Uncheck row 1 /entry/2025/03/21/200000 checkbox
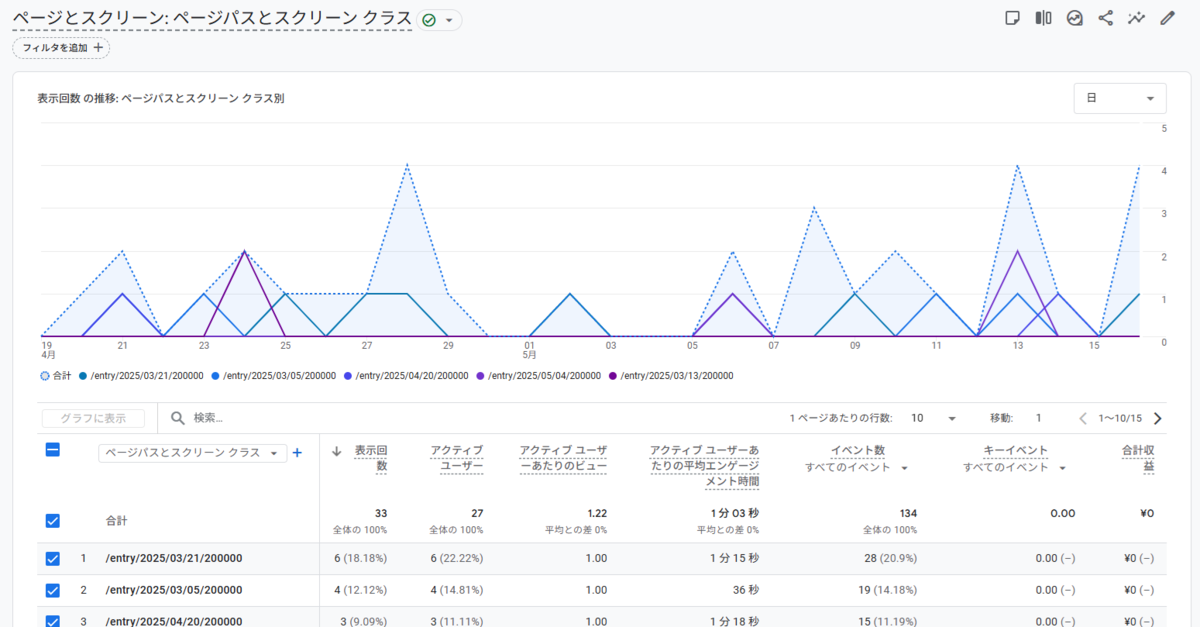The image size is (1200, 627). point(53,559)
